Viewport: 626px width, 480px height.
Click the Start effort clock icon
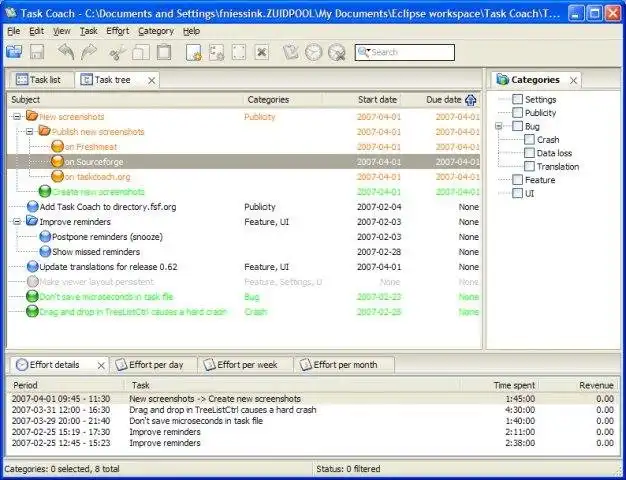tap(313, 52)
